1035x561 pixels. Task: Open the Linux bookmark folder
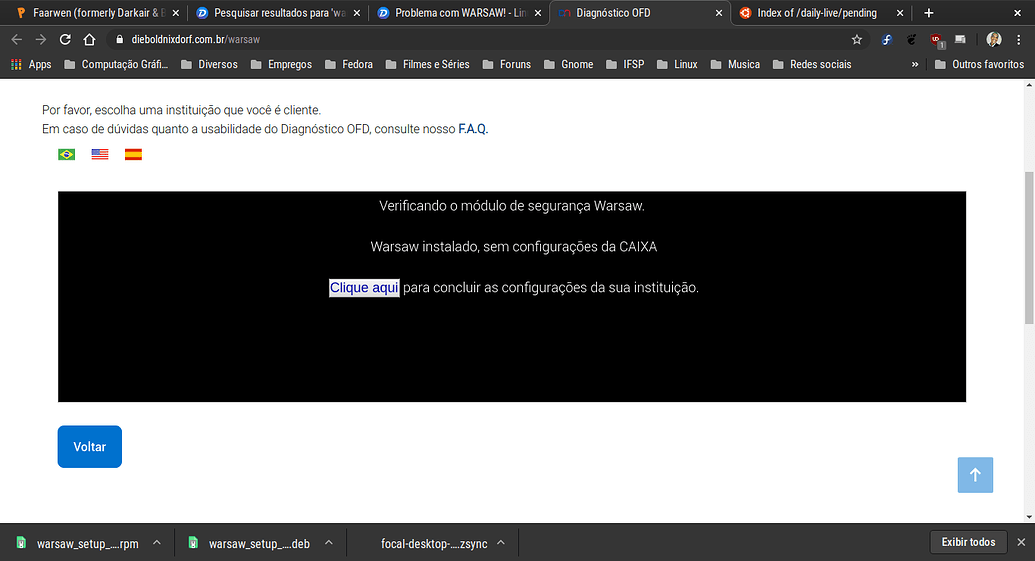(677, 64)
